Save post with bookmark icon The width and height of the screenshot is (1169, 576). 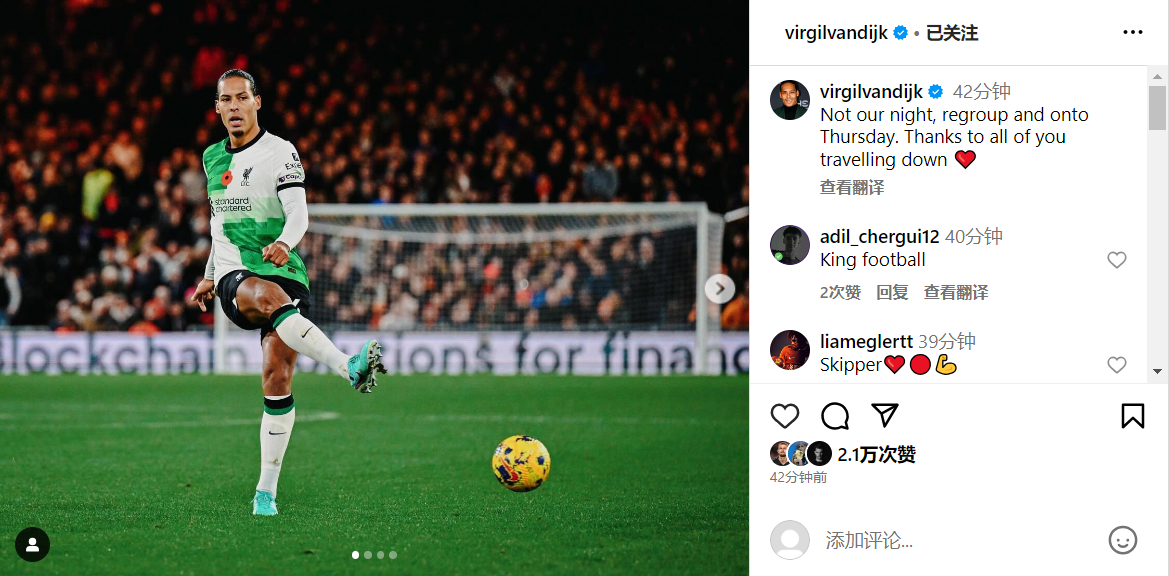pyautogui.click(x=1132, y=416)
